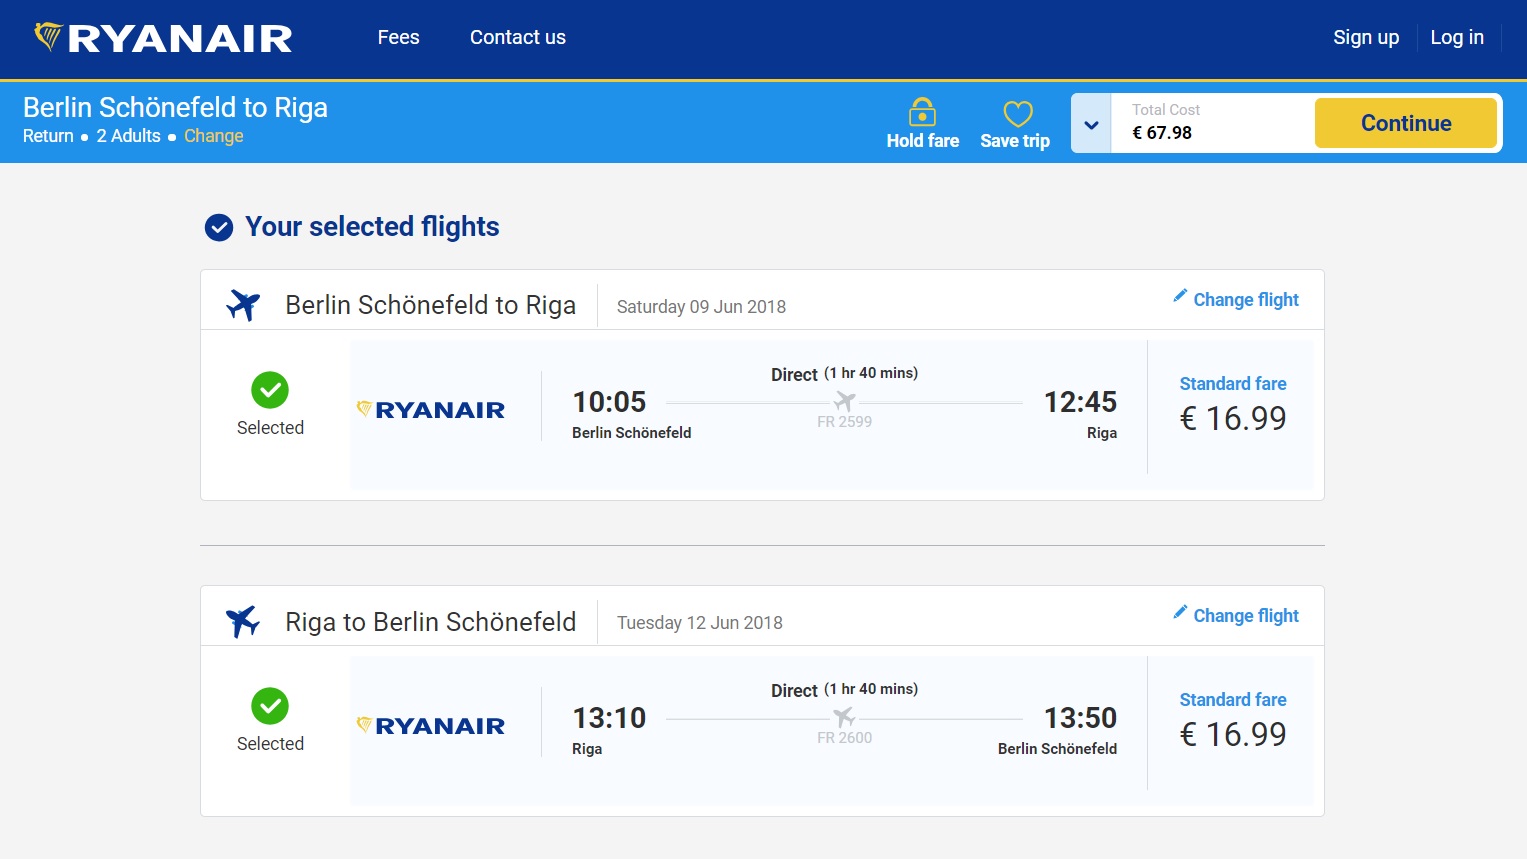Click Standard fare of return flight

1233,700
